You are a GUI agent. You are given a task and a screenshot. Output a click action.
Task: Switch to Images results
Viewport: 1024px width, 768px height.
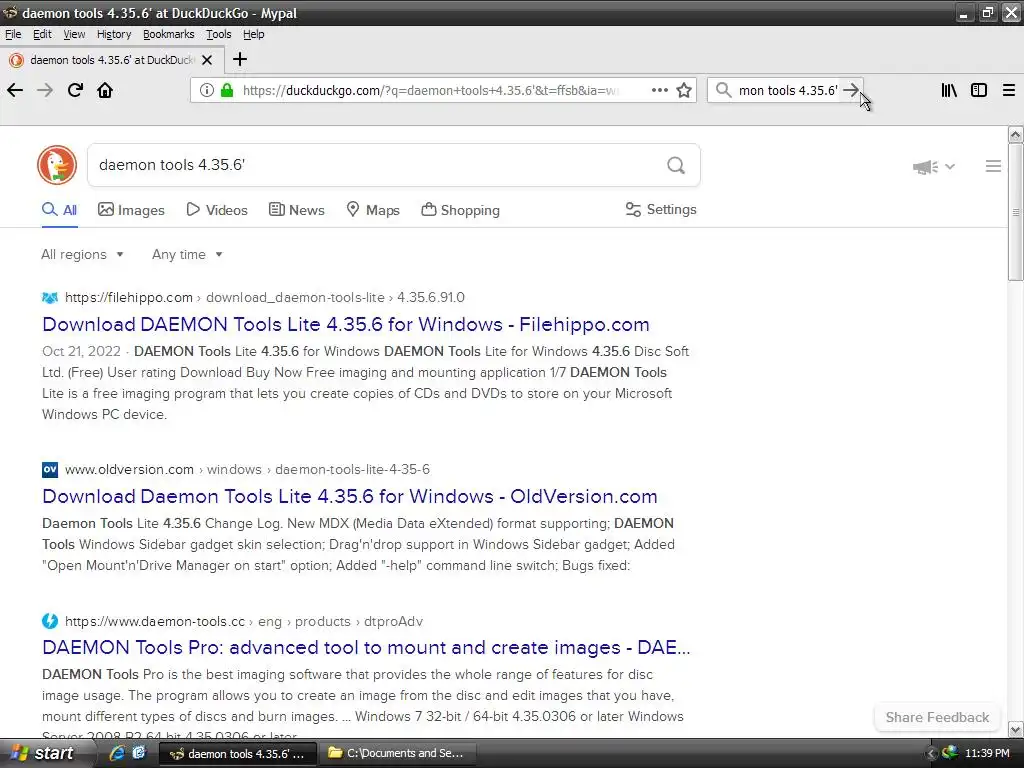pyautogui.click(x=131, y=210)
